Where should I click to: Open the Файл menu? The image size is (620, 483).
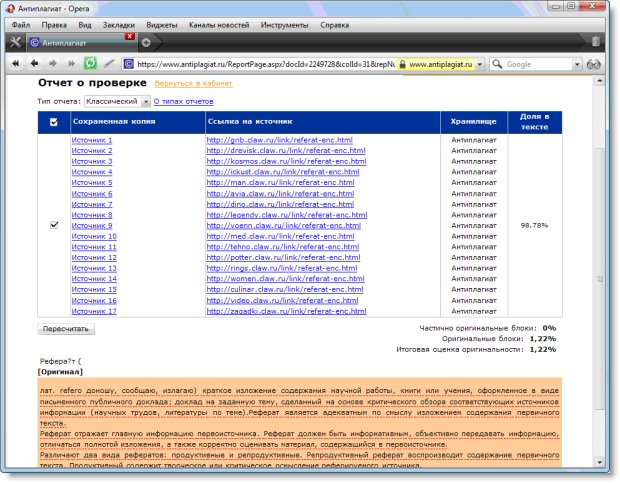coord(21,25)
